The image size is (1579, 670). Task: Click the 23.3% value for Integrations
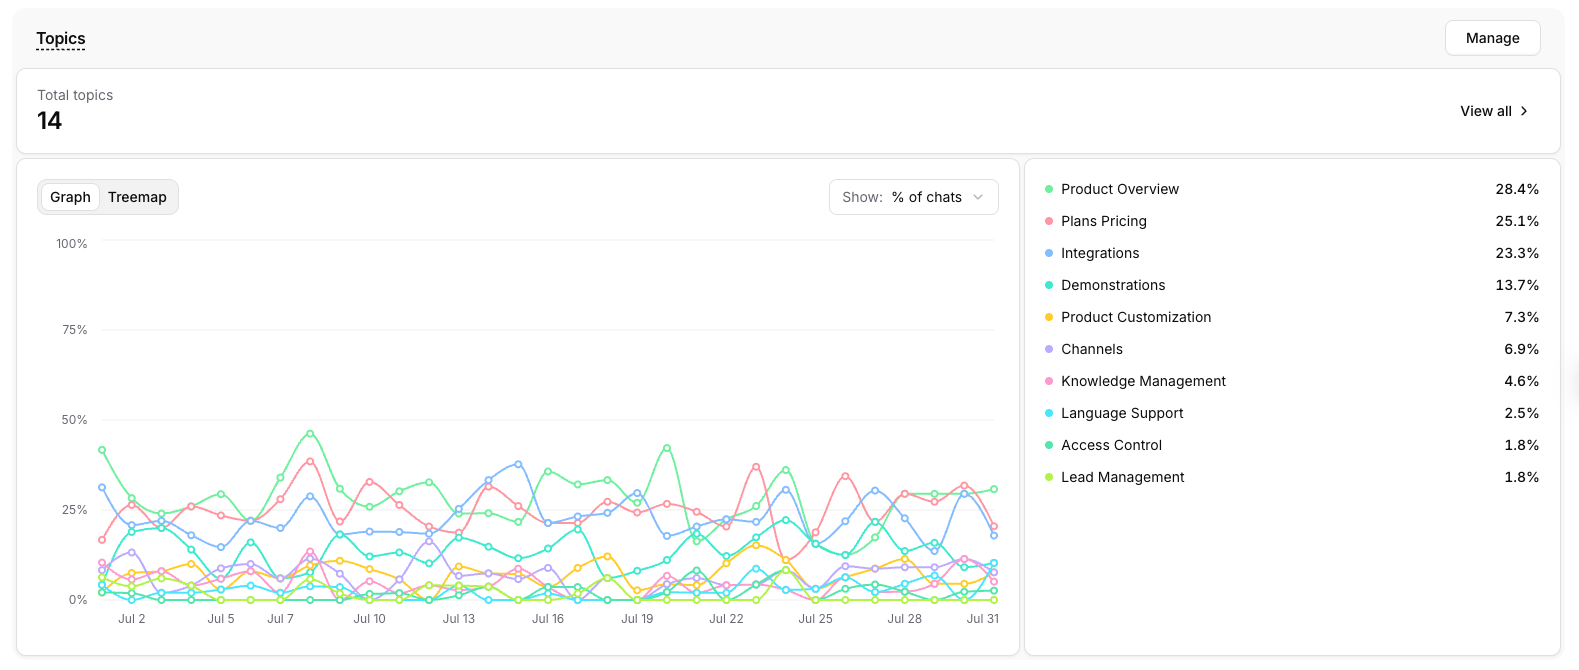click(1517, 253)
